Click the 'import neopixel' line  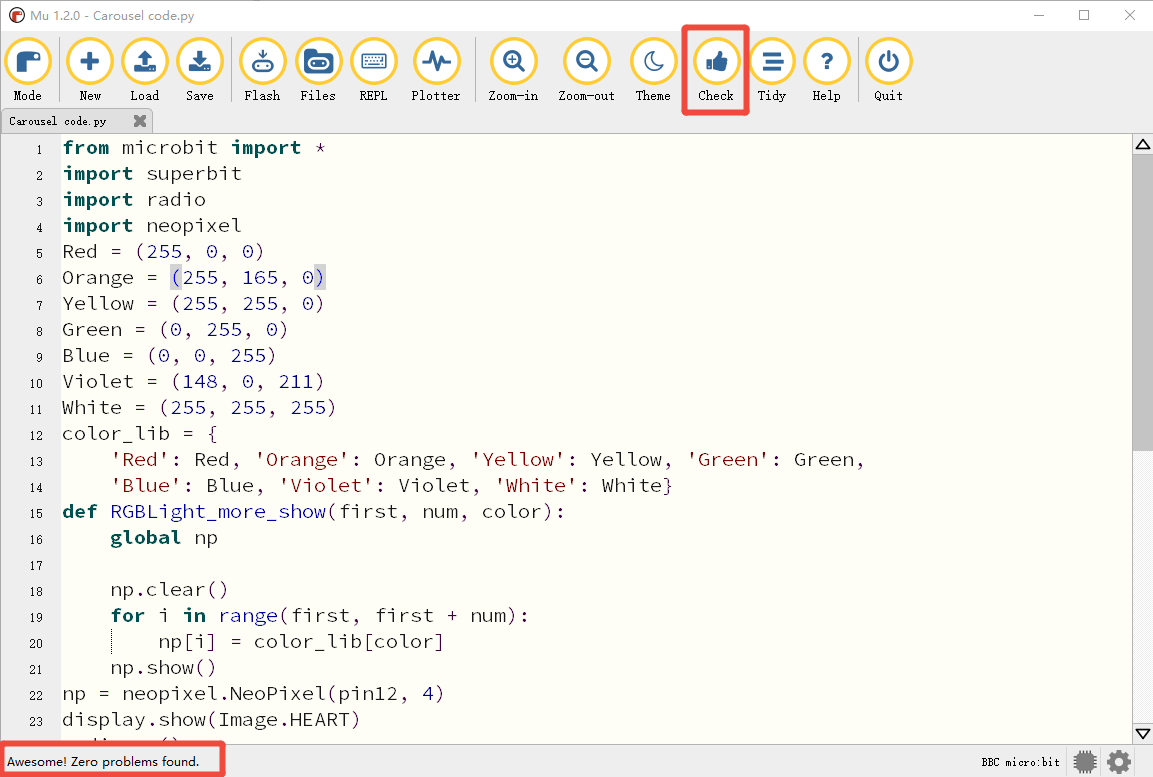point(152,226)
